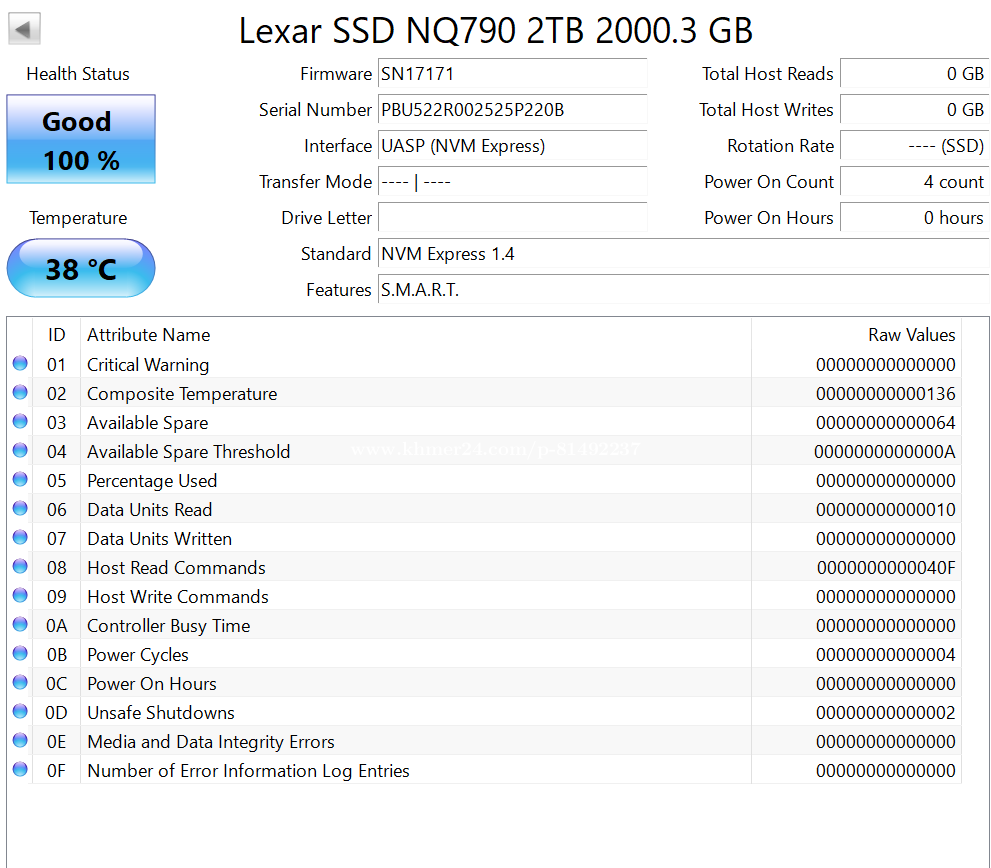Click the ID cell 0A
991x868 pixels.
(x=56, y=626)
